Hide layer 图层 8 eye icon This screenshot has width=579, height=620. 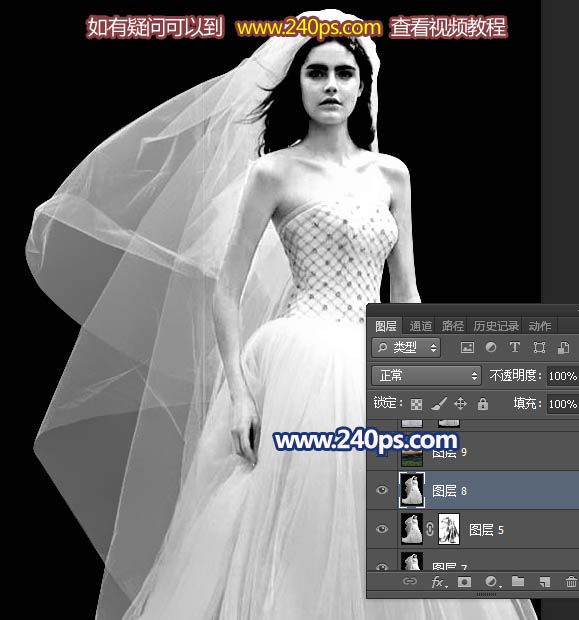[382, 490]
